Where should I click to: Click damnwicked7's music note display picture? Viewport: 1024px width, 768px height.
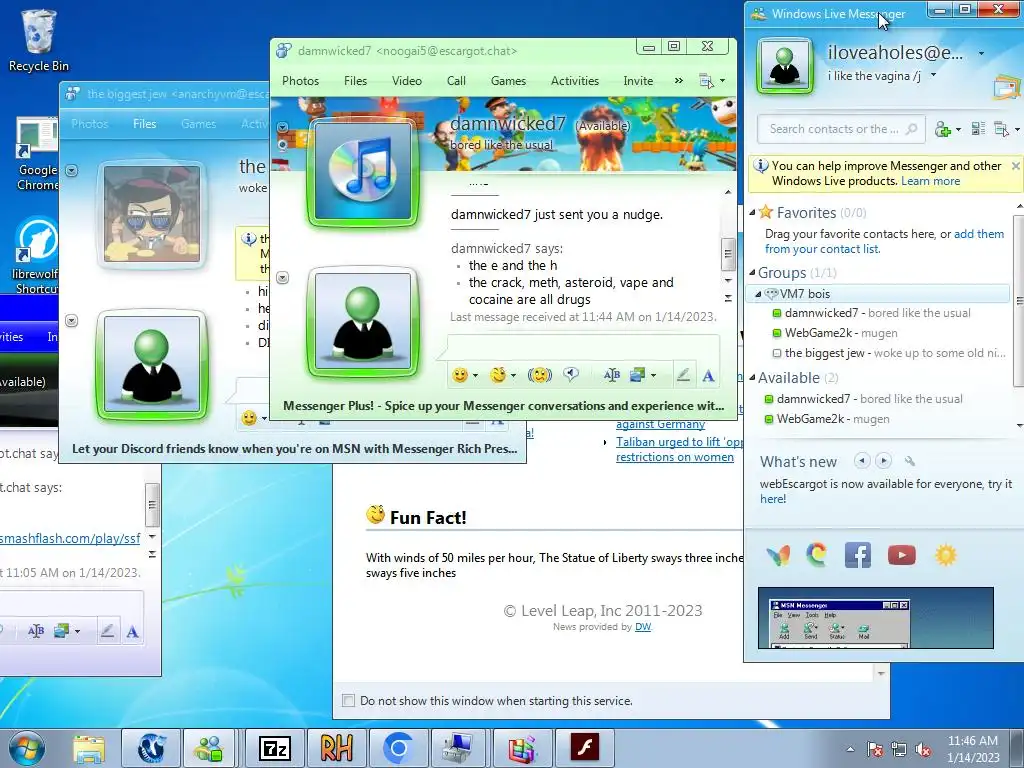point(363,172)
